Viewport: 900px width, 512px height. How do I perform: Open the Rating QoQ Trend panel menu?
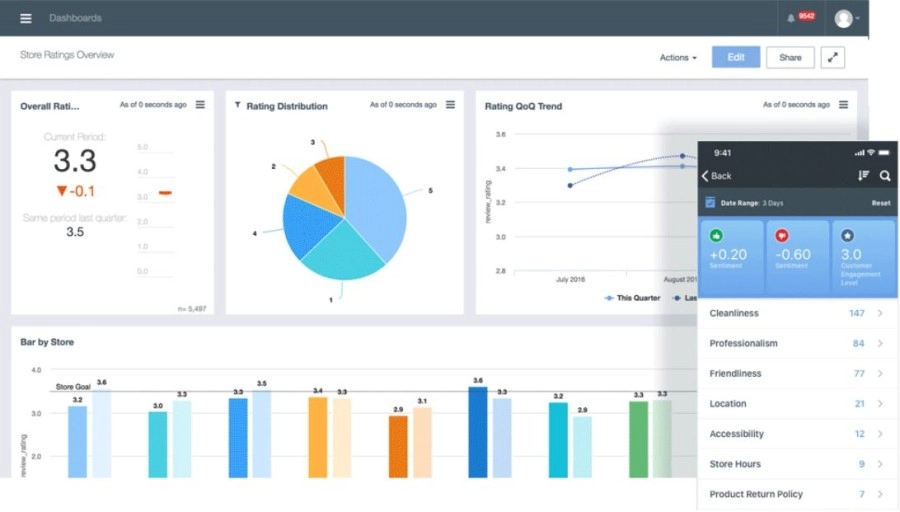tap(843, 104)
